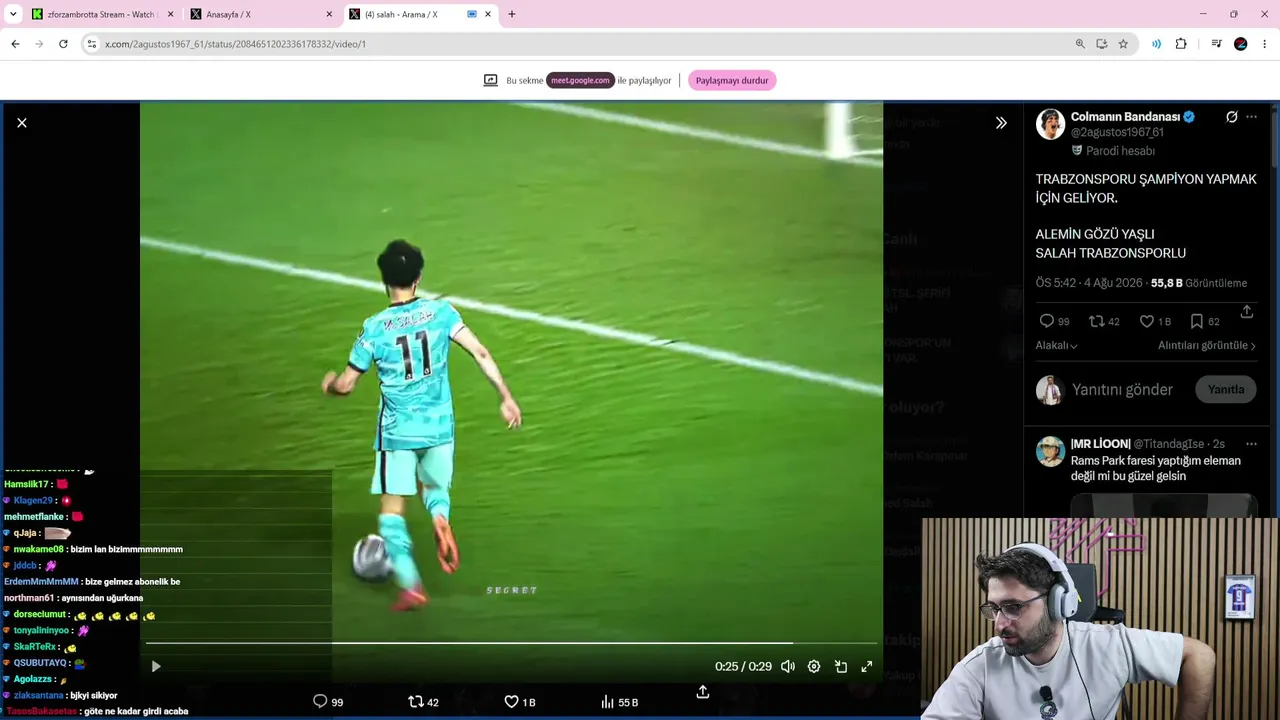Like the post with the heart under the video

pyautogui.click(x=511, y=702)
